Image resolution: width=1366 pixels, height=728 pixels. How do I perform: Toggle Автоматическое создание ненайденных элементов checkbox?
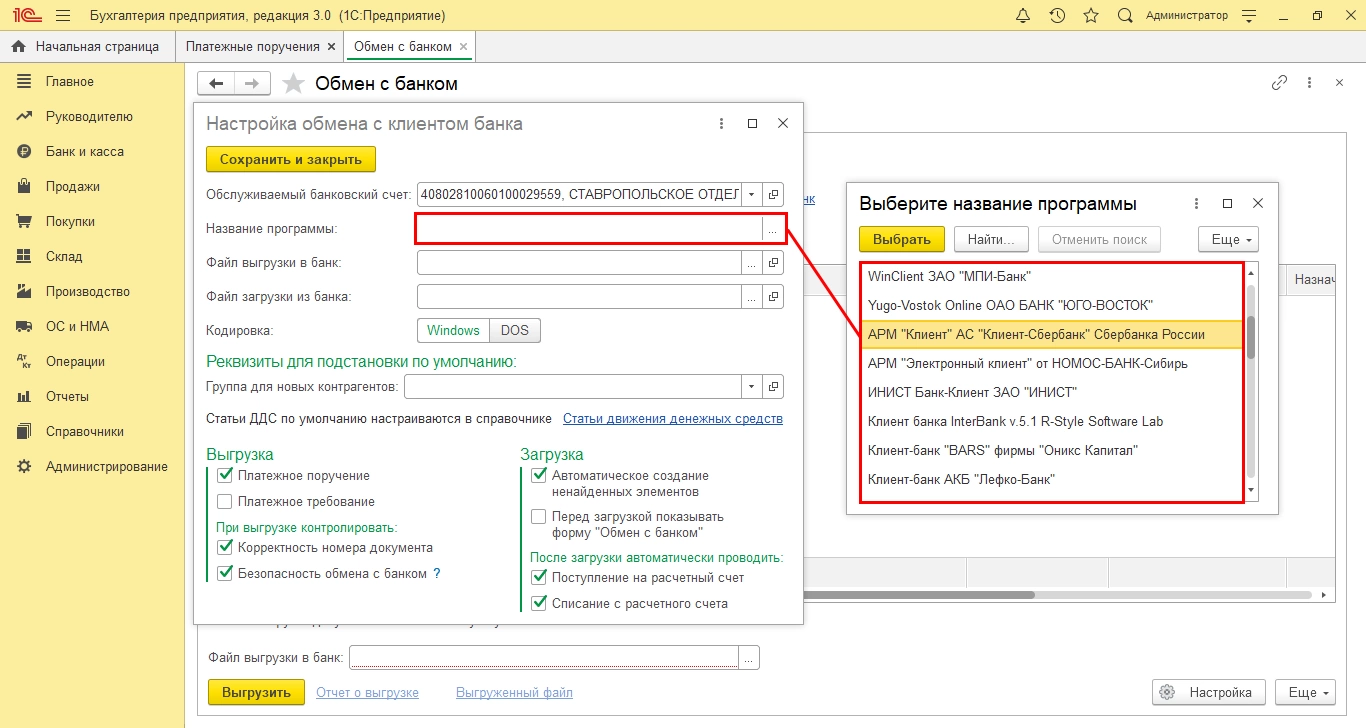pyautogui.click(x=539, y=476)
